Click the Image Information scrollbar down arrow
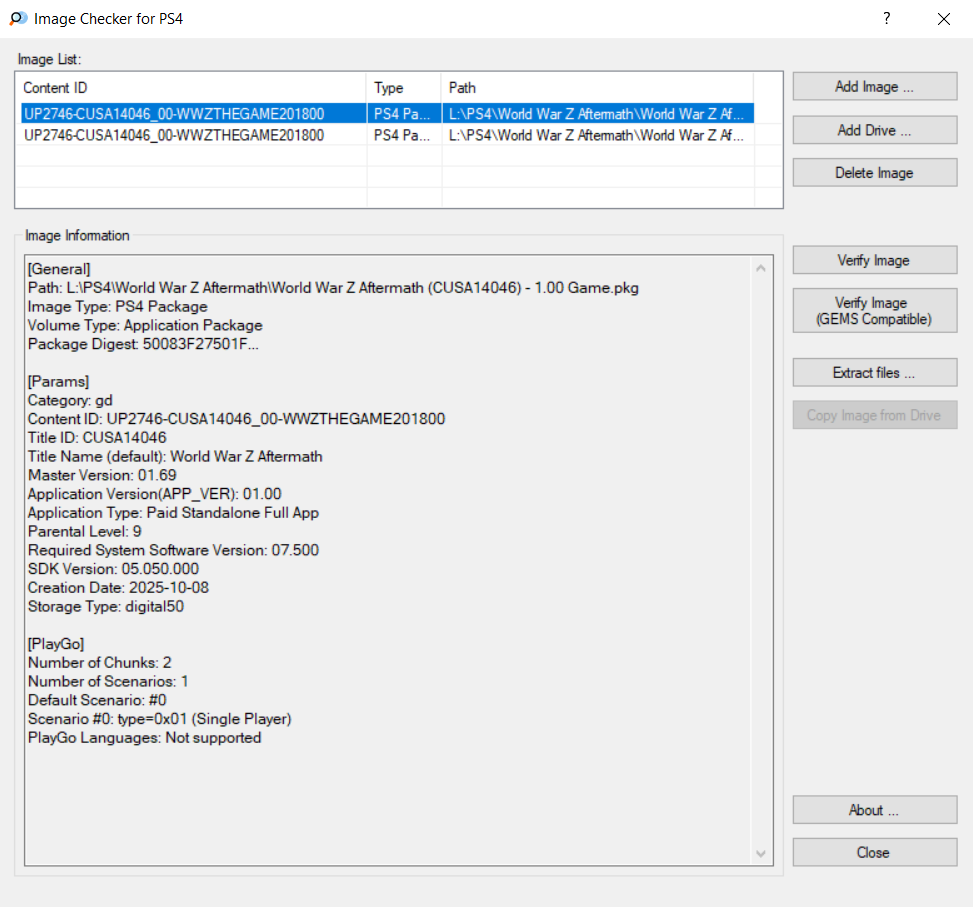 pyautogui.click(x=763, y=853)
